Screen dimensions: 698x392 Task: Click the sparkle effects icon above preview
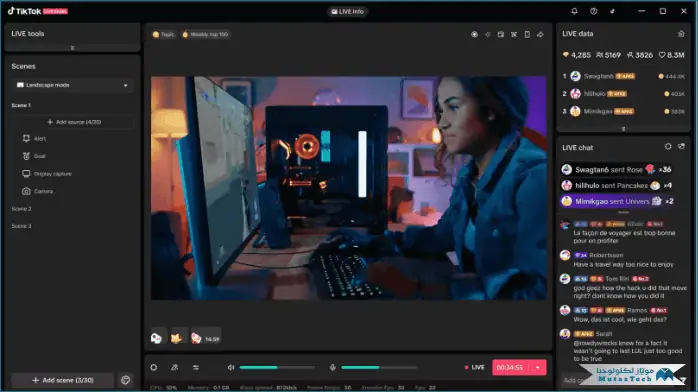pos(488,34)
